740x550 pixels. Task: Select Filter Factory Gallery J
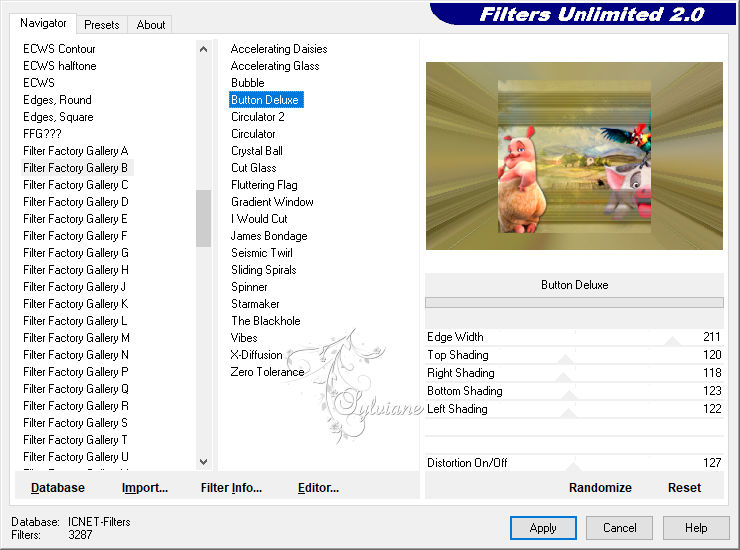tap(74, 287)
